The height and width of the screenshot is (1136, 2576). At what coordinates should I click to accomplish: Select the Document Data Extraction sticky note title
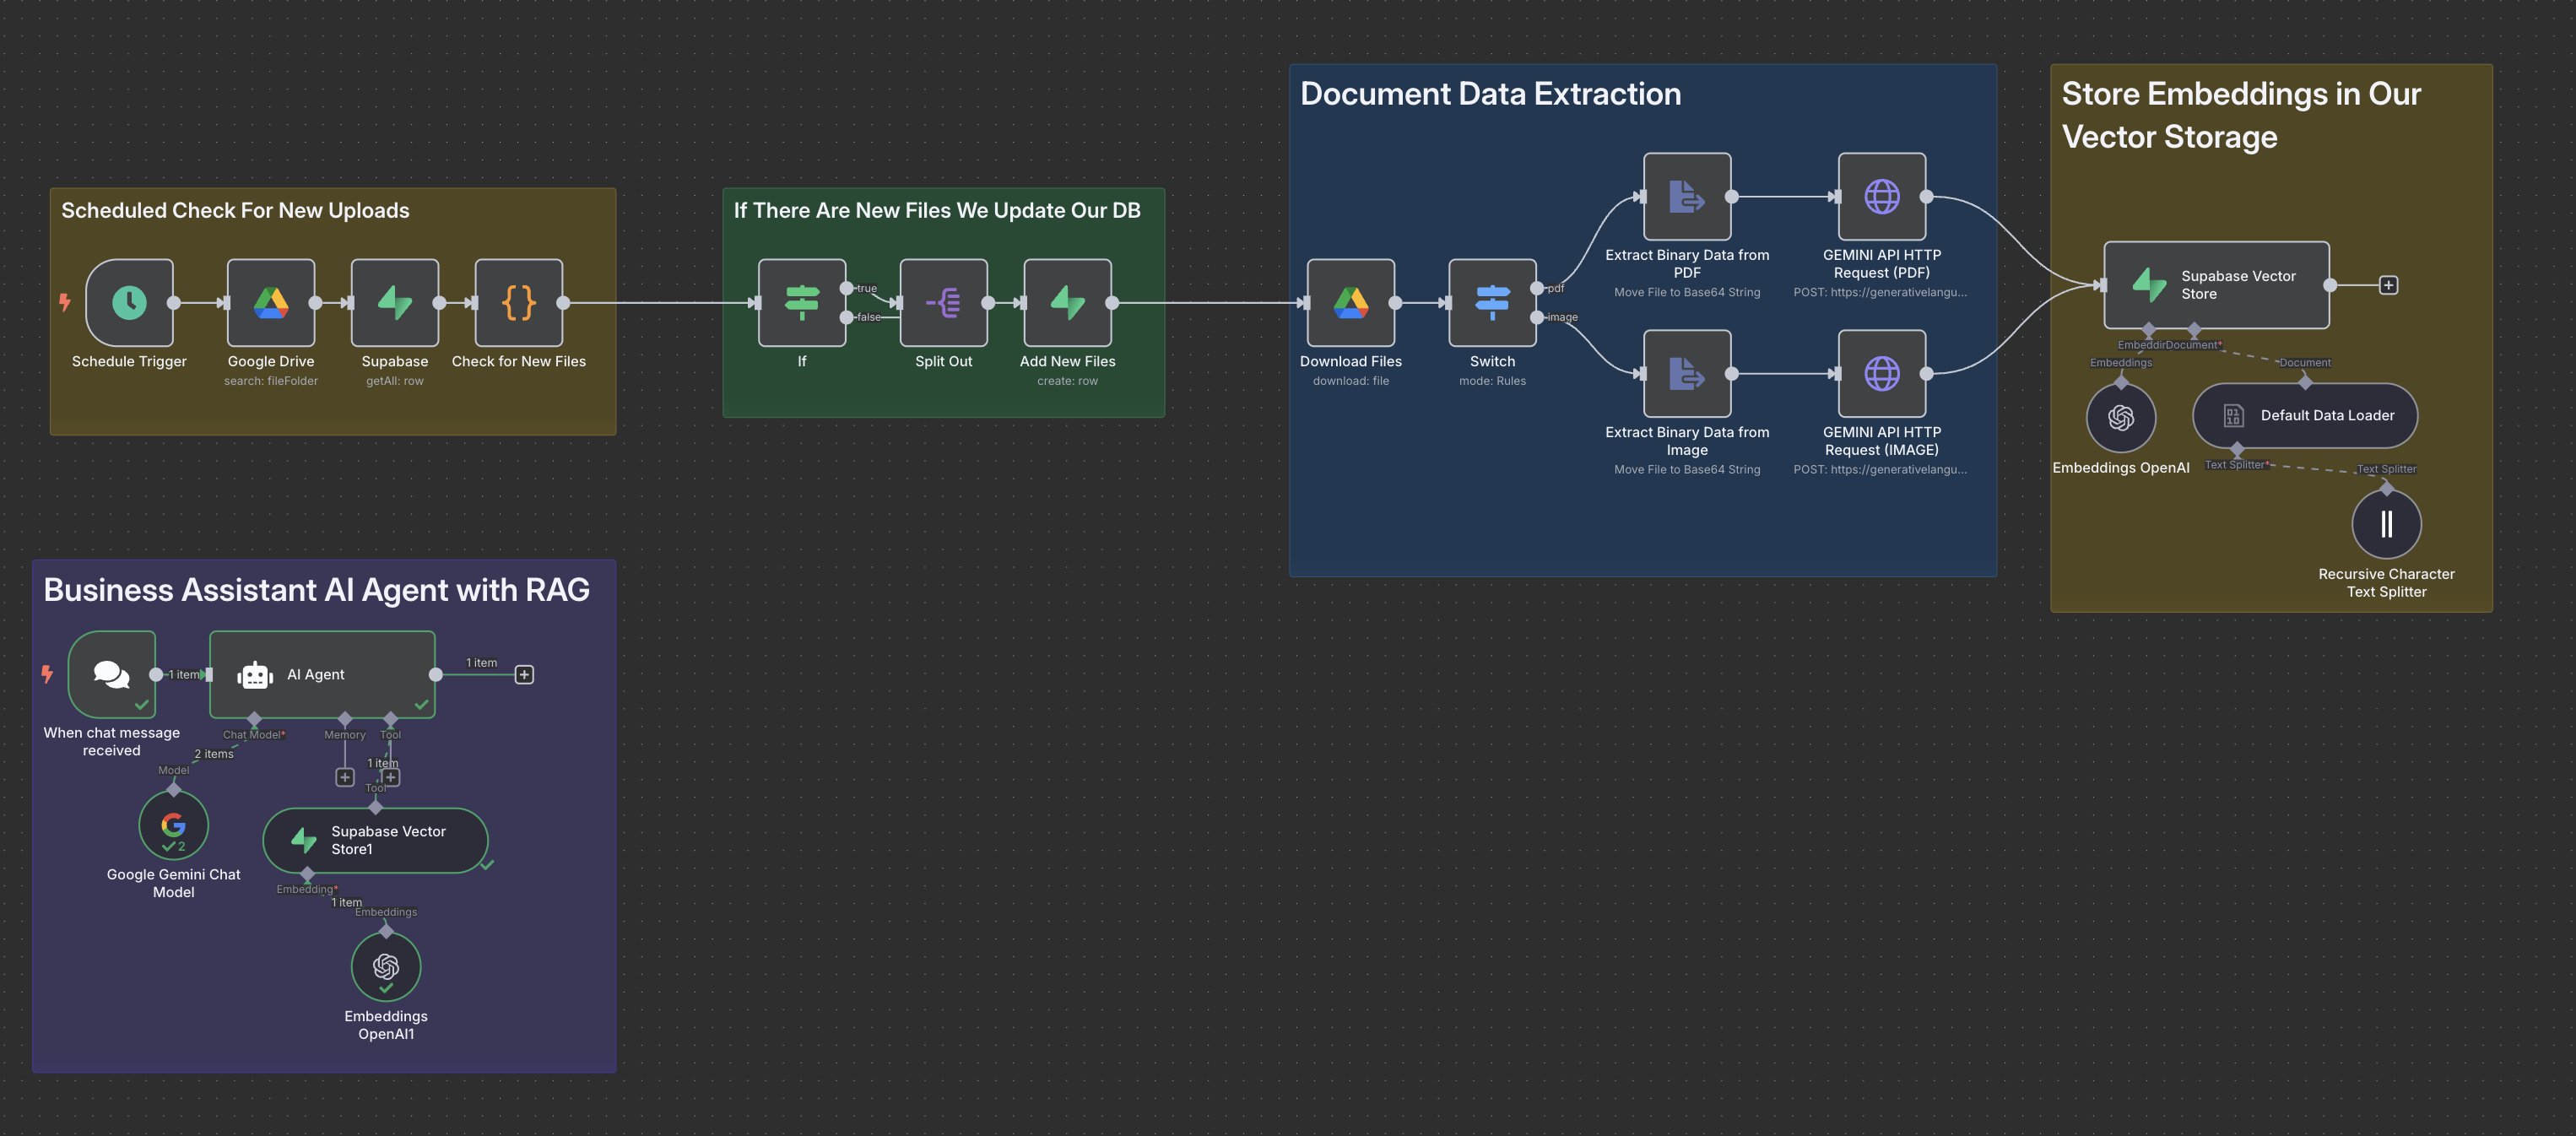(1490, 94)
